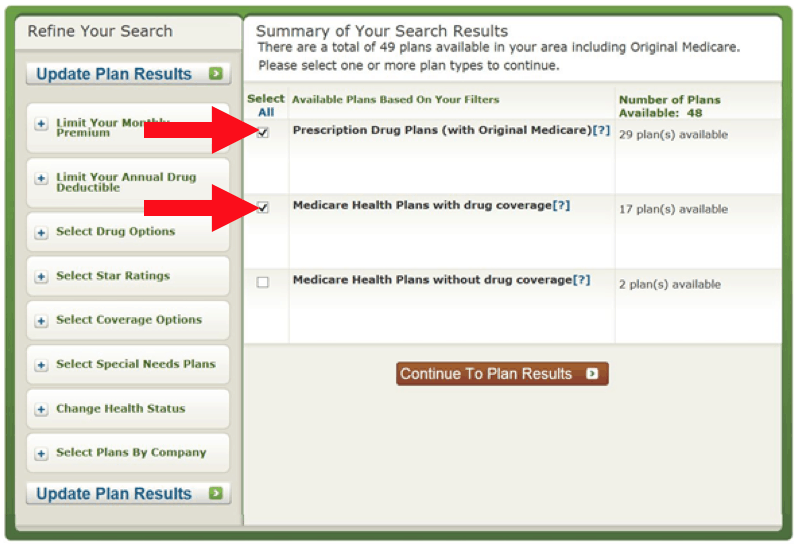Click the plus icon beside Select Star Ratings

(41, 276)
